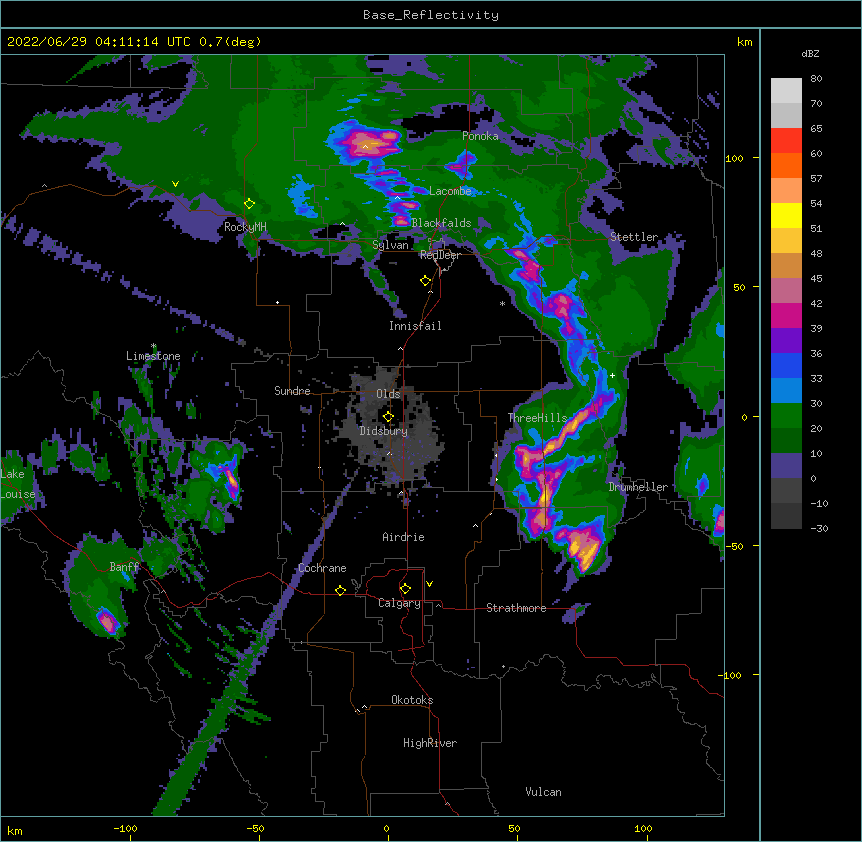Image resolution: width=862 pixels, height=842 pixels.
Task: Select the yellow diamond marker between Olds and Didsbury
Action: tap(388, 416)
